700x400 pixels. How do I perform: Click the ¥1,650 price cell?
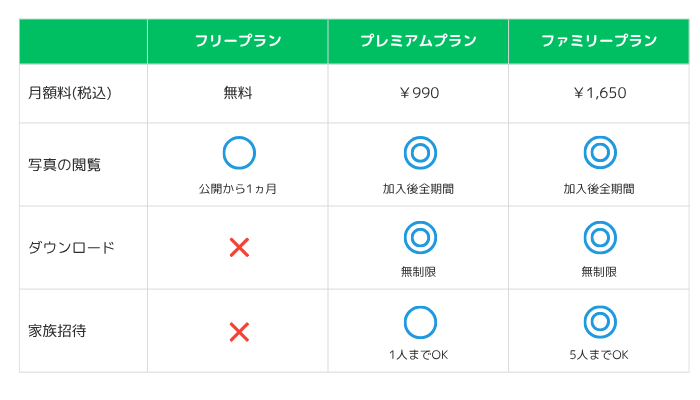pyautogui.click(x=599, y=93)
